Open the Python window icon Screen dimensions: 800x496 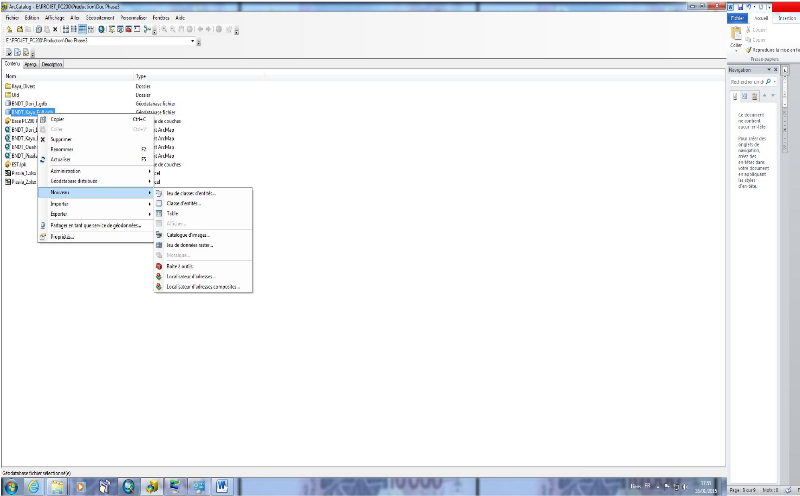tap(137, 30)
